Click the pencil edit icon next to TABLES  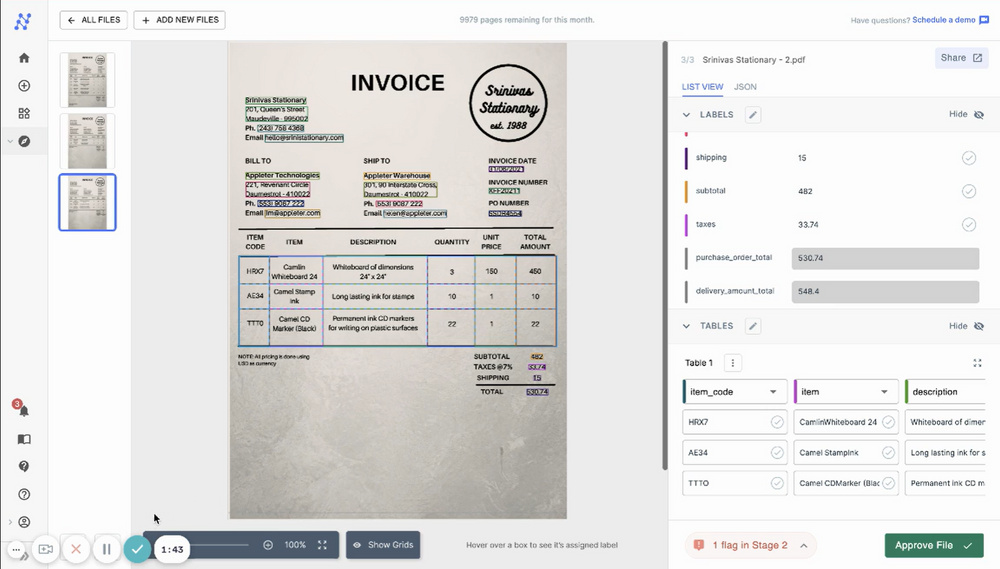pos(753,326)
